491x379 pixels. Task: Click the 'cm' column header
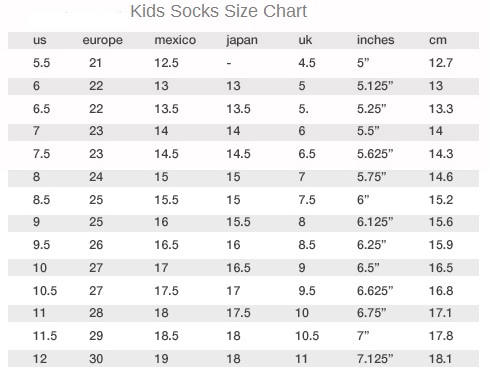point(438,40)
